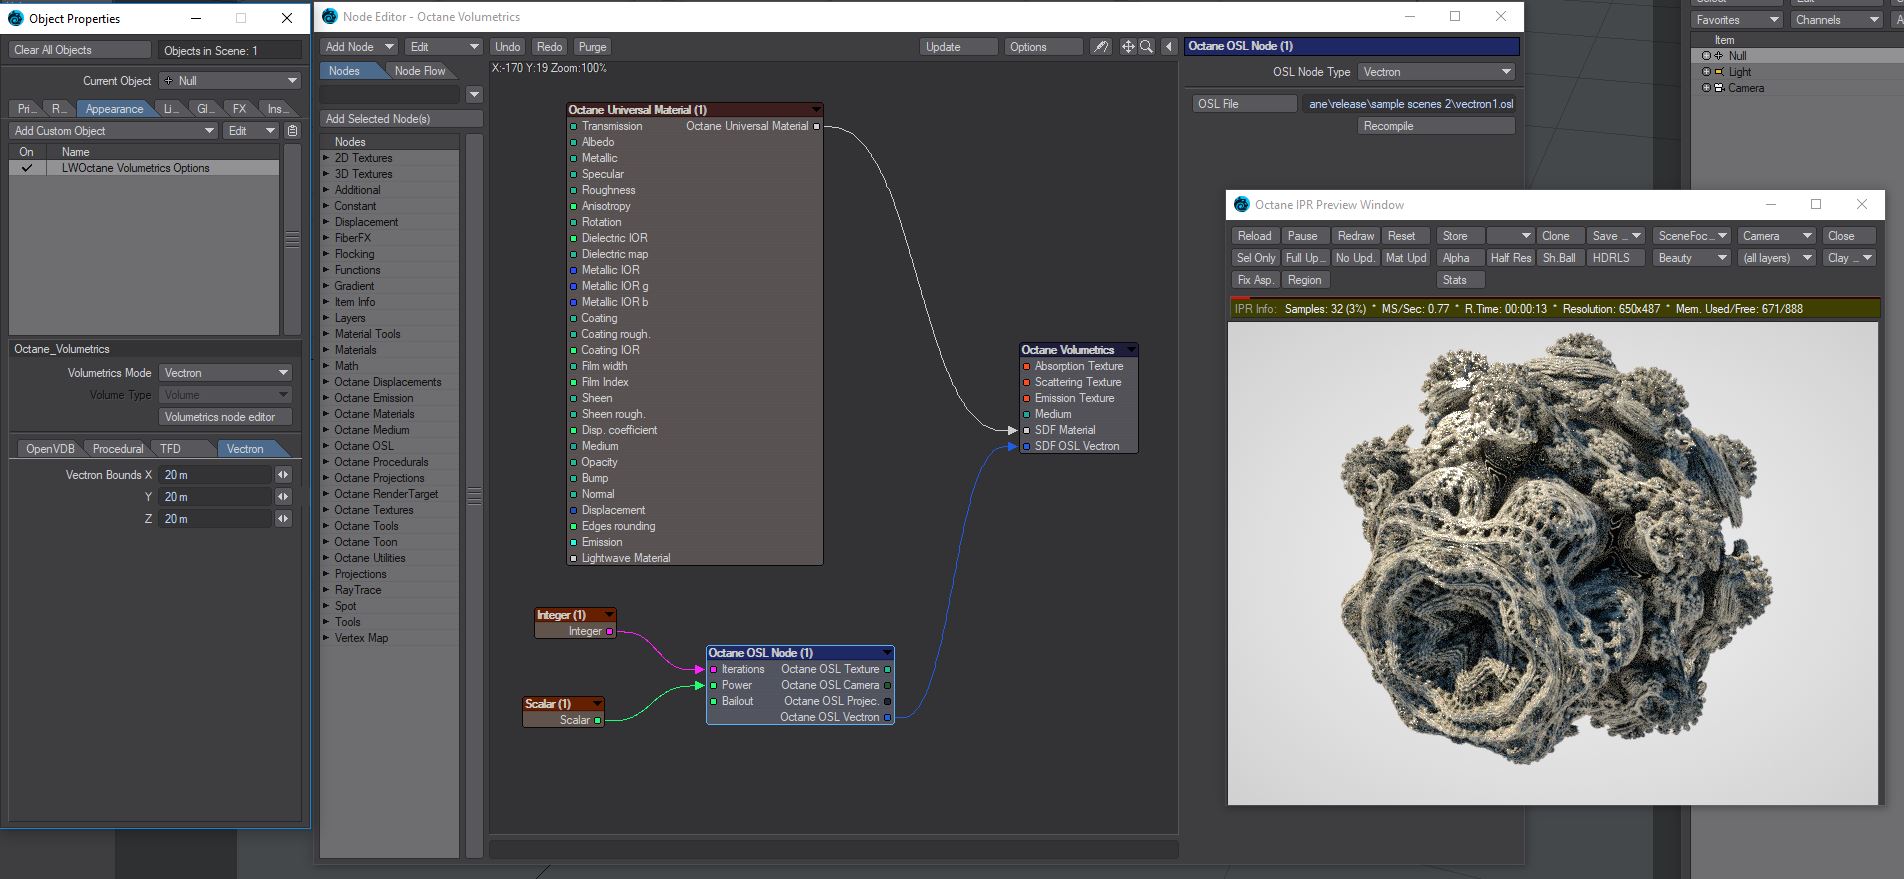
Task: Open the OSL Node Type dropdown
Action: (1437, 72)
